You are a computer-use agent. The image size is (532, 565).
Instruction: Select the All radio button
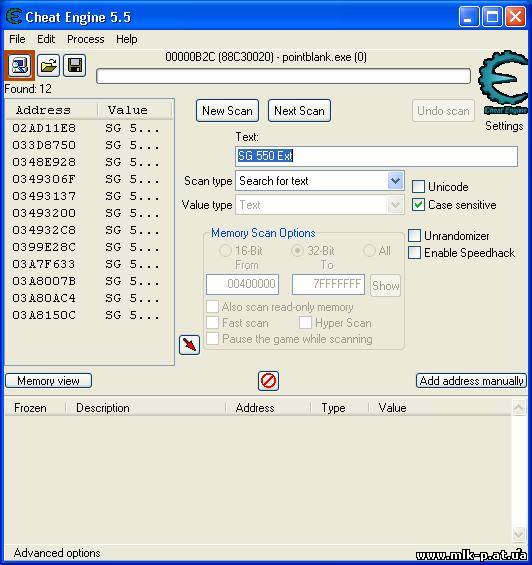click(x=369, y=250)
